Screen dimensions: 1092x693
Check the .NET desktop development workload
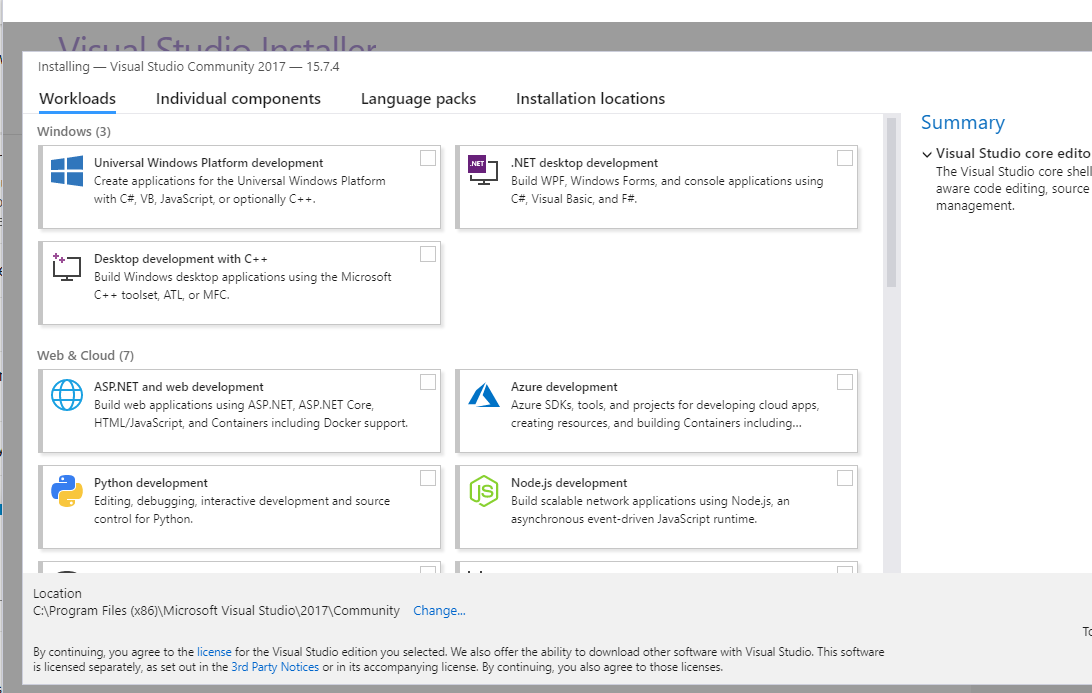tap(845, 158)
